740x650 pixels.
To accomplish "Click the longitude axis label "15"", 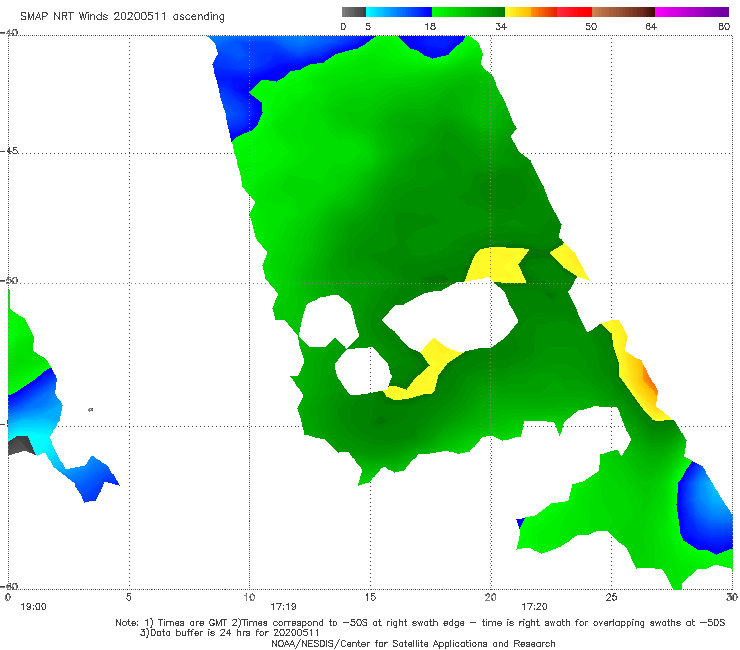I will pos(370,597).
